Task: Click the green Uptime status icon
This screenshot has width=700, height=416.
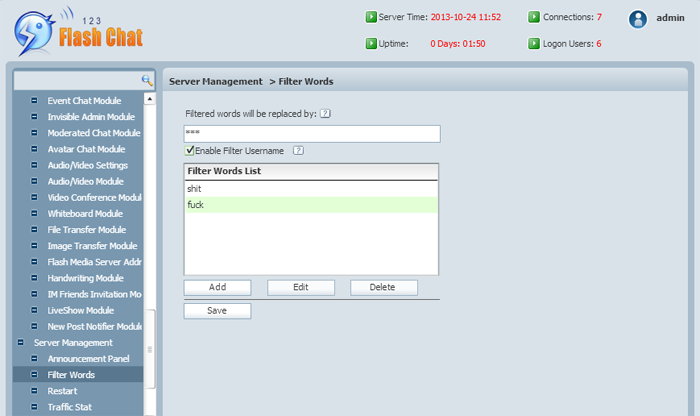Action: [371, 44]
